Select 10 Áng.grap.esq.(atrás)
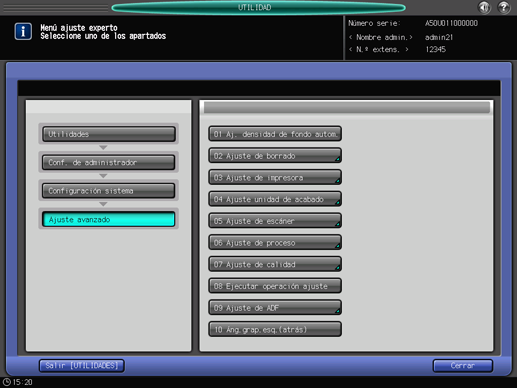Viewport: 517px width, 388px height. click(x=275, y=329)
